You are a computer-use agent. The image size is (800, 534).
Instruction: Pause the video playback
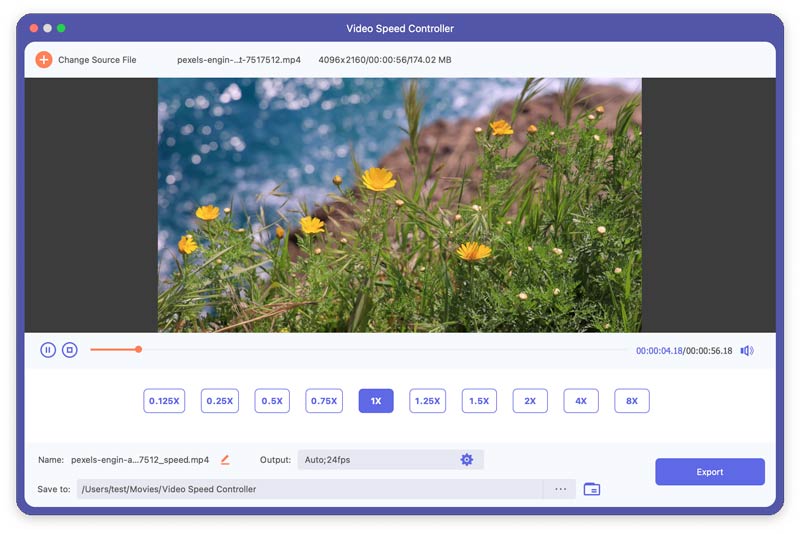[48, 350]
